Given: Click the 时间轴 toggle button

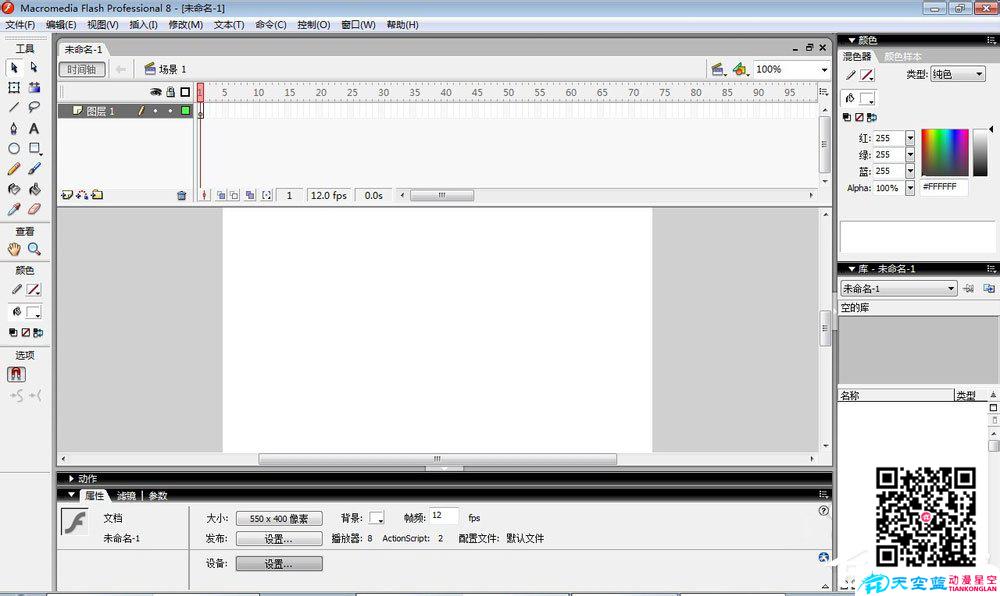Looking at the screenshot, I should coord(82,69).
